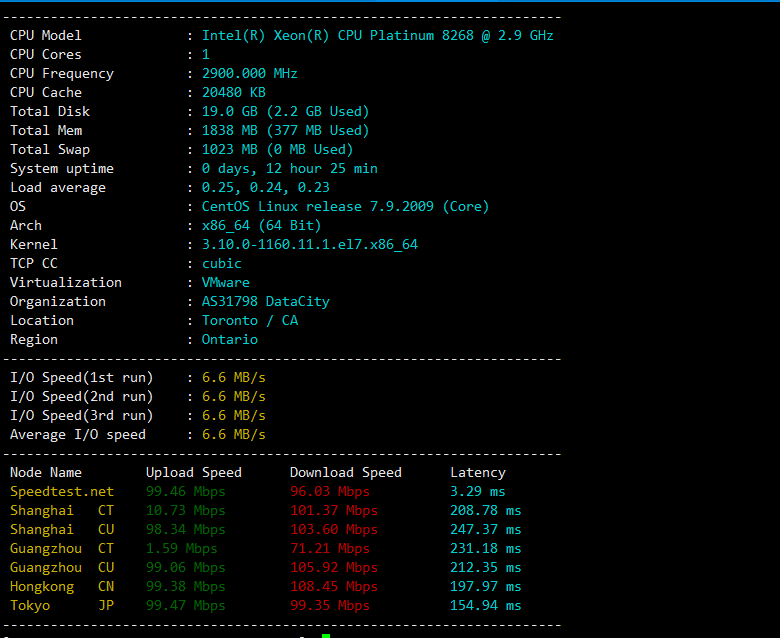The height and width of the screenshot is (638, 780).
Task: Click the Download Speed column header
Action: click(345, 472)
